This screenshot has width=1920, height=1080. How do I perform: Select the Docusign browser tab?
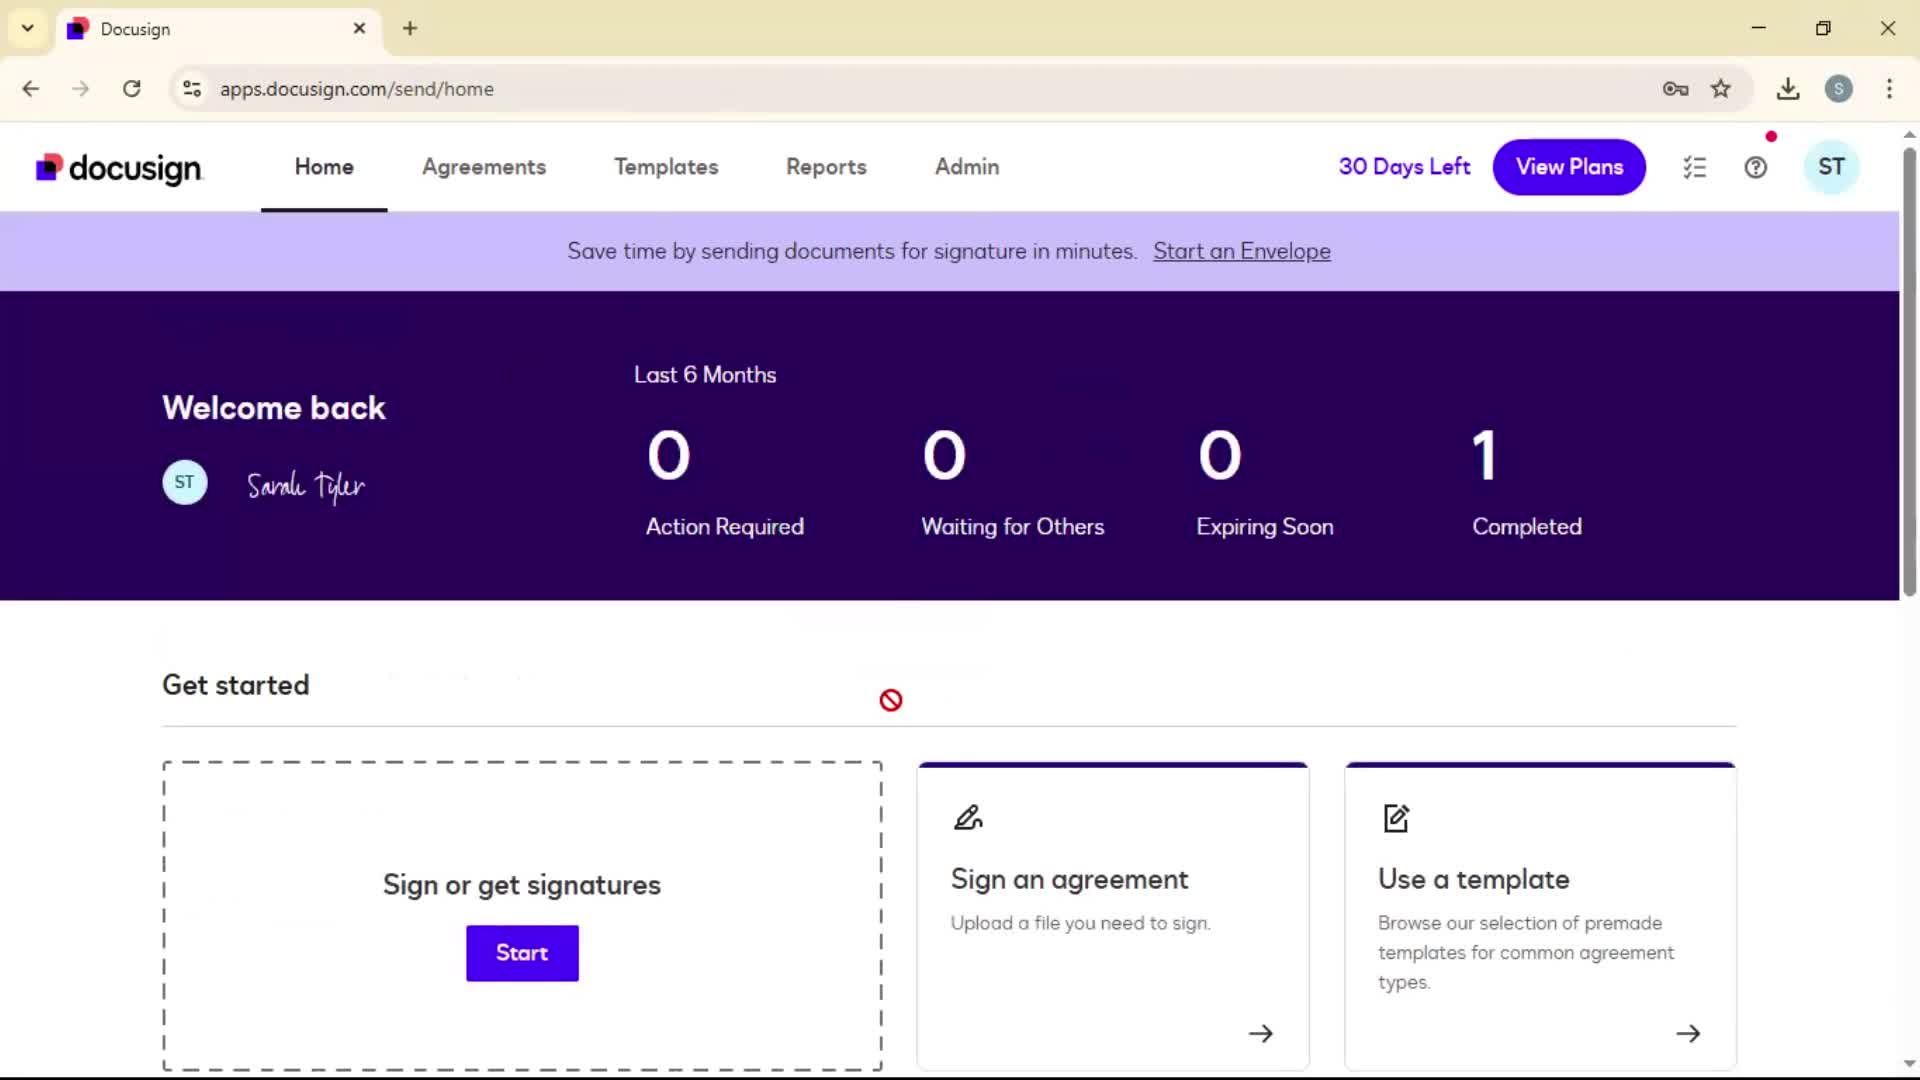click(x=217, y=29)
